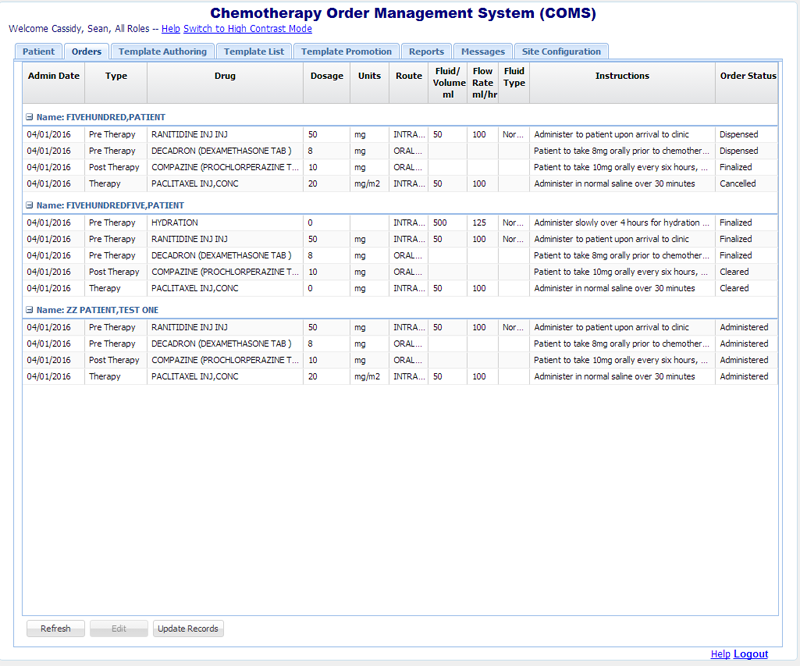The image size is (800, 666).
Task: Sort by Instructions column header
Action: pos(622,83)
